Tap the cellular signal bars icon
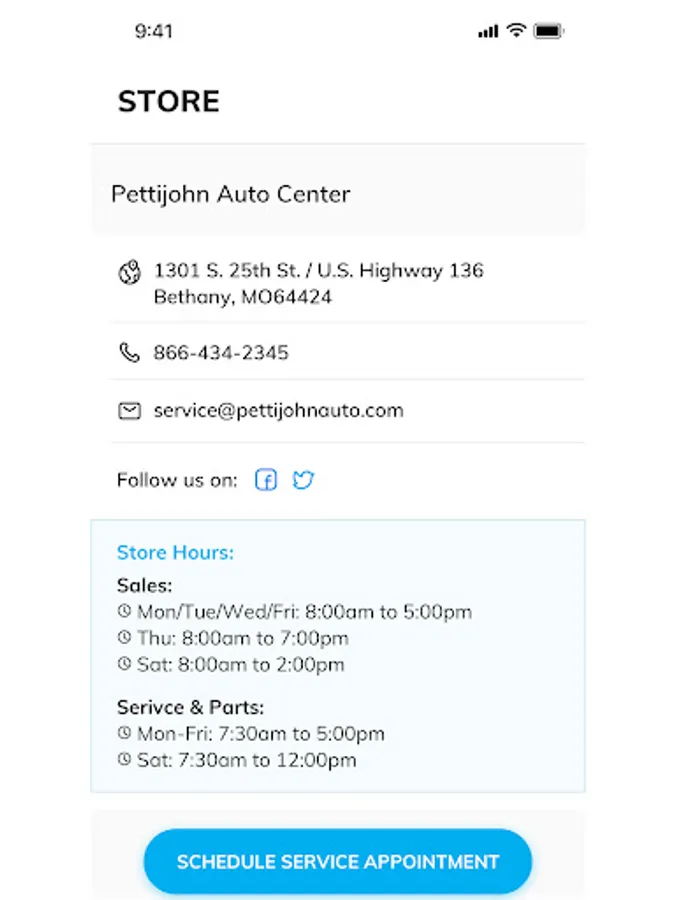This screenshot has height=900, width=675. pyautogui.click(x=488, y=32)
